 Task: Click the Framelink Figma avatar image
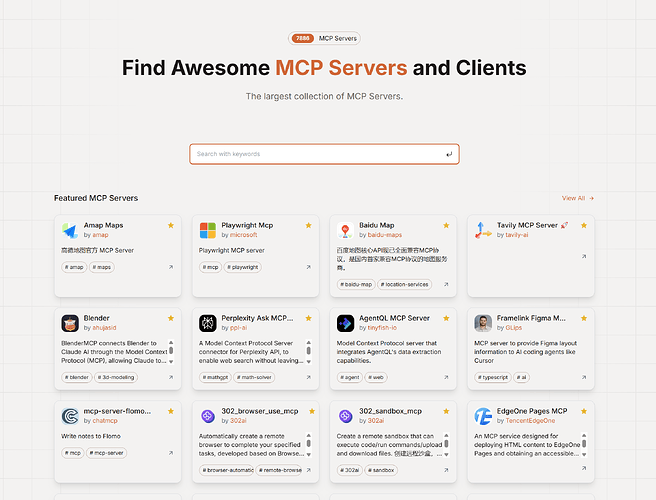click(x=483, y=323)
